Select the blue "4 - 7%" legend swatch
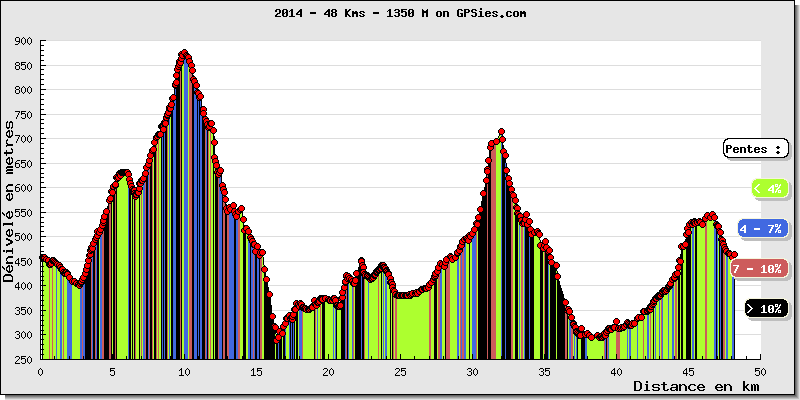This screenshot has height=400, width=800. click(x=762, y=228)
